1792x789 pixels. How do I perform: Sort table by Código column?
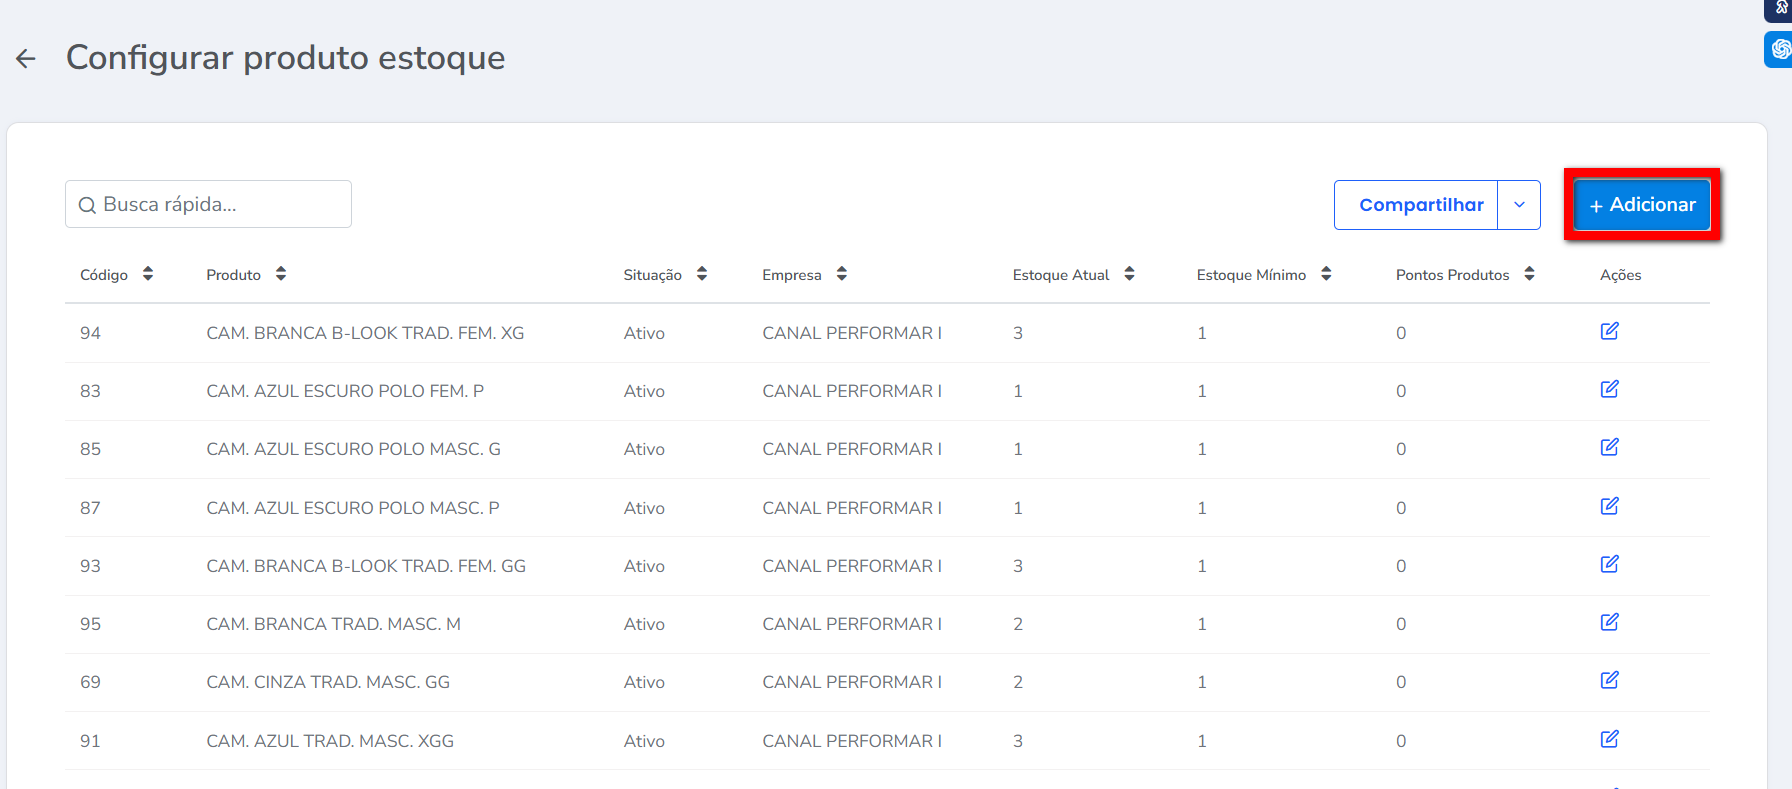click(x=148, y=274)
